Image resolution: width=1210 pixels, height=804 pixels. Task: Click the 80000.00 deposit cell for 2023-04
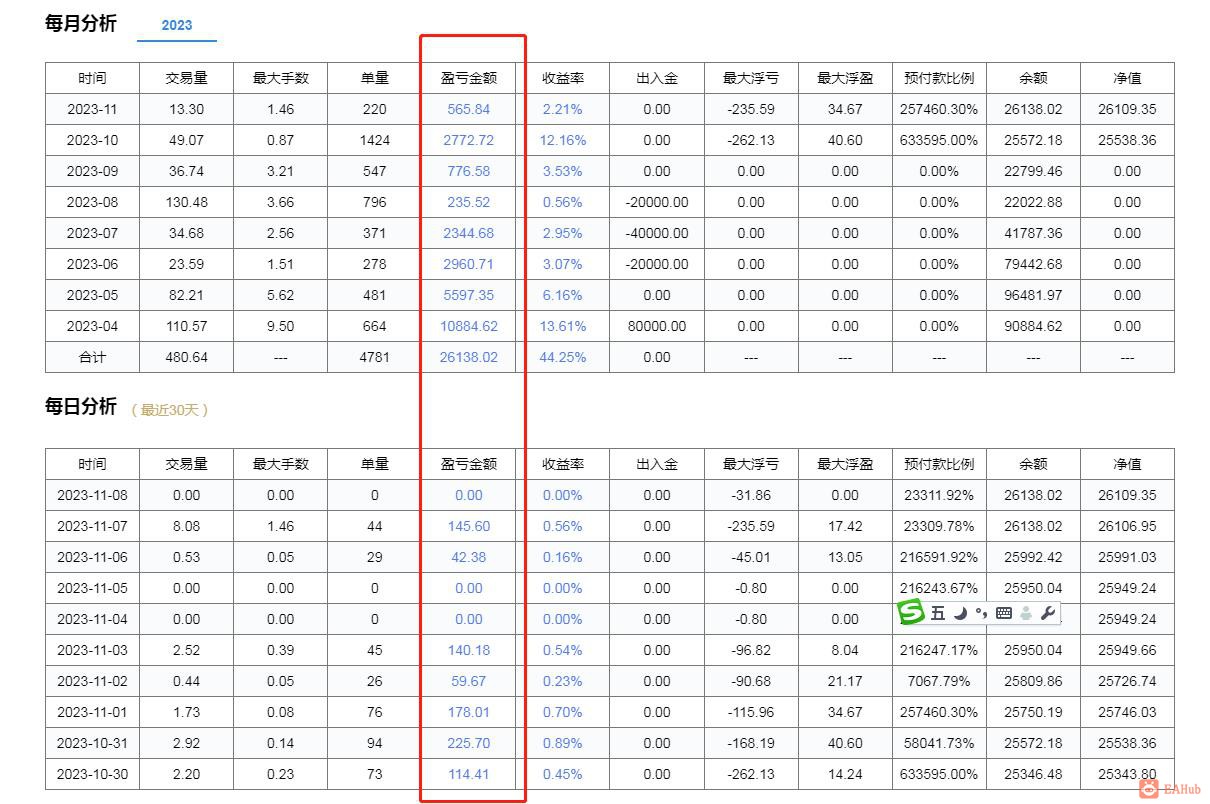pyautogui.click(x=657, y=326)
